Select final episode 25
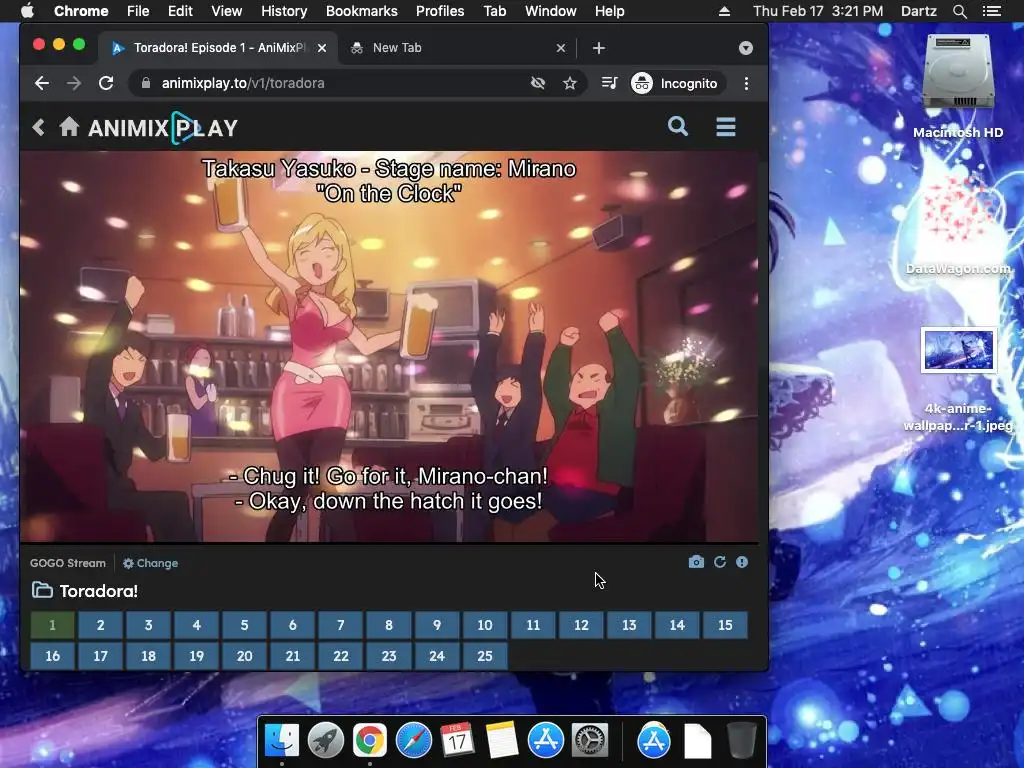This screenshot has height=768, width=1024. coord(485,656)
